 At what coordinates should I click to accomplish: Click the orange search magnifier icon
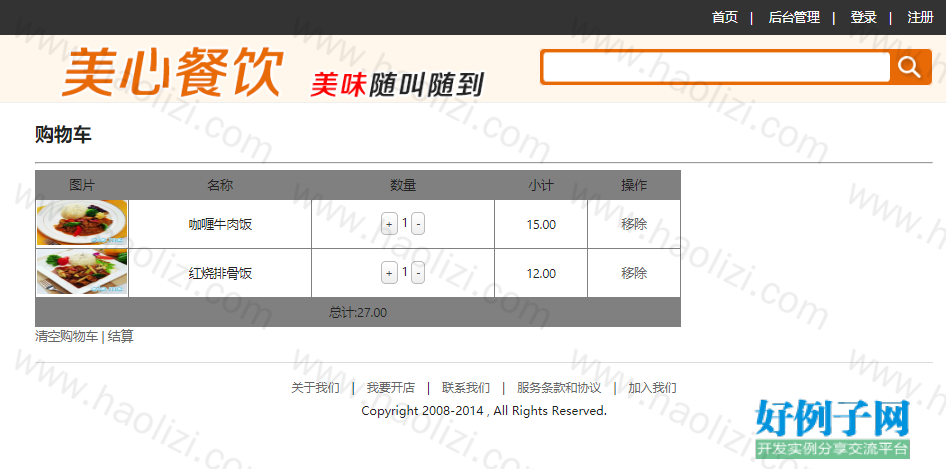(910, 67)
